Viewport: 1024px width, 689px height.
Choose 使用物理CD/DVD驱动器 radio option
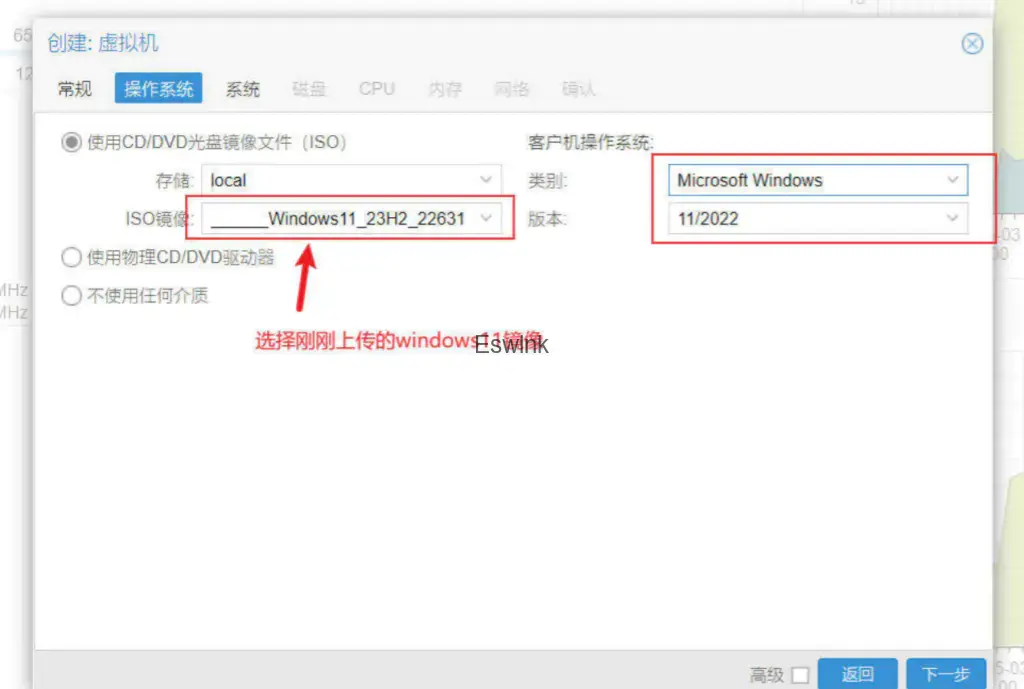click(71, 258)
